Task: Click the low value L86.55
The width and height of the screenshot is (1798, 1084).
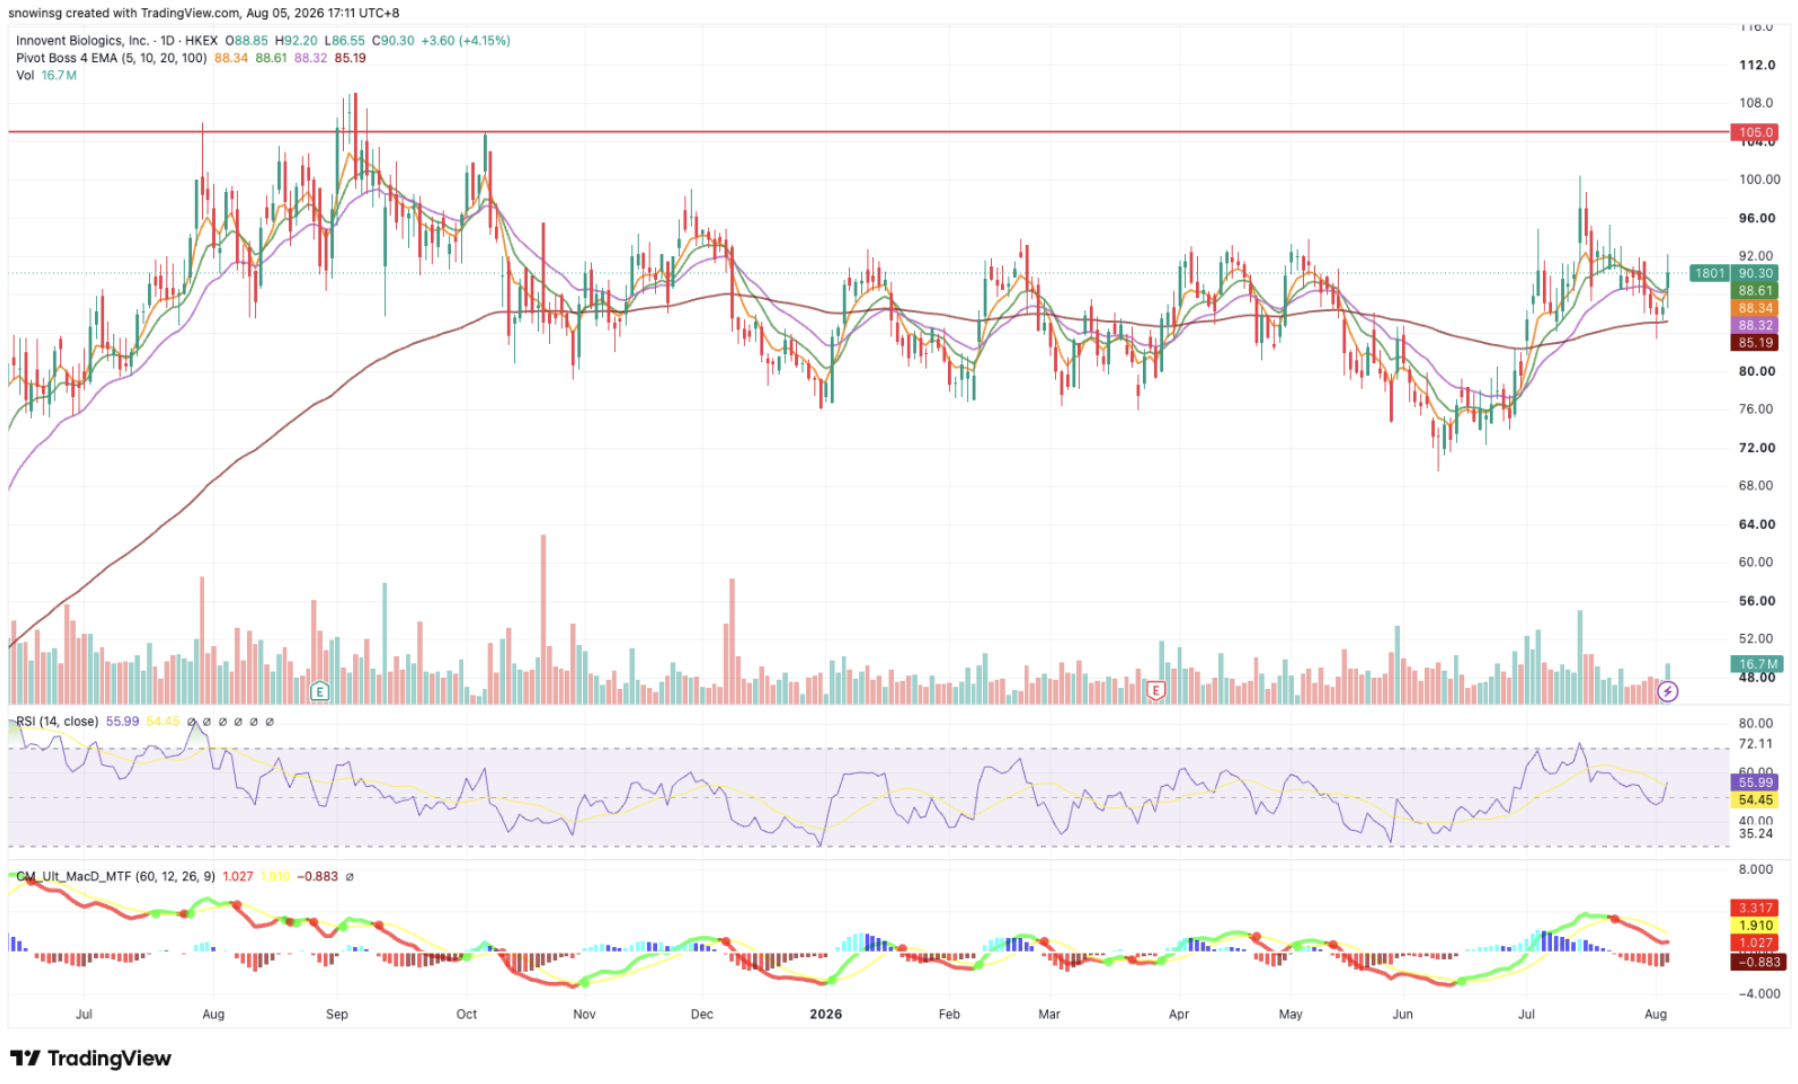Action: click(345, 41)
